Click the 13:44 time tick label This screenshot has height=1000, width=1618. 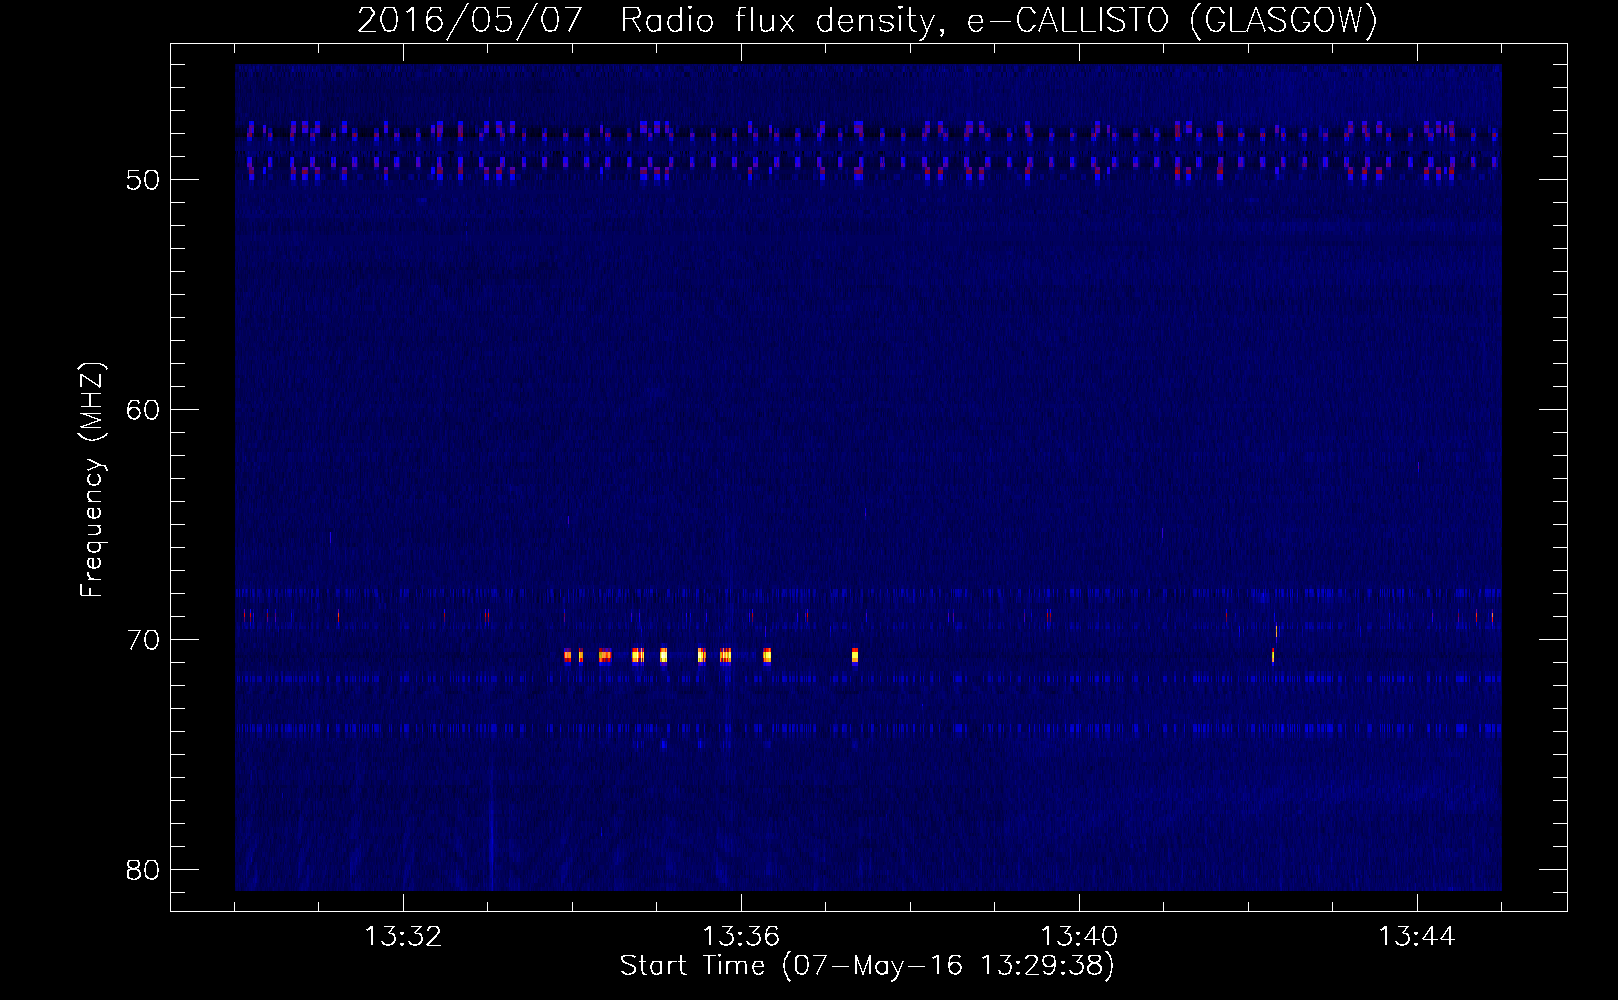point(1417,937)
